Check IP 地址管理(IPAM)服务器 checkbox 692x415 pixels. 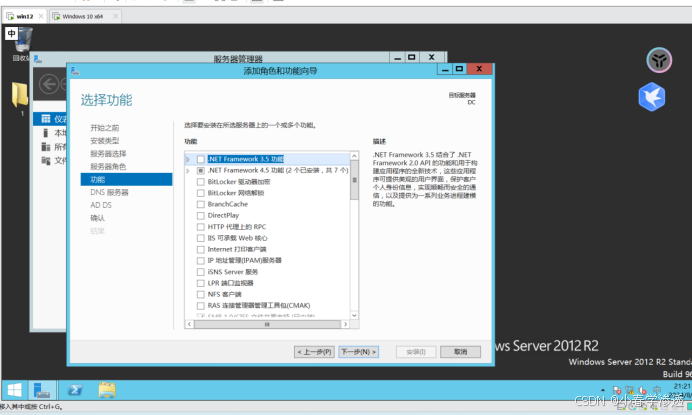tap(201, 260)
